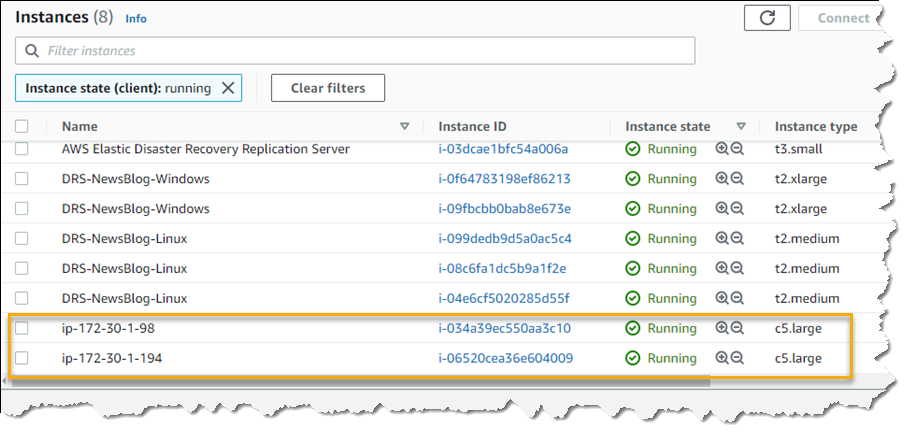Focus the Filter instances search field
The width and height of the screenshot is (911, 437).
click(355, 51)
